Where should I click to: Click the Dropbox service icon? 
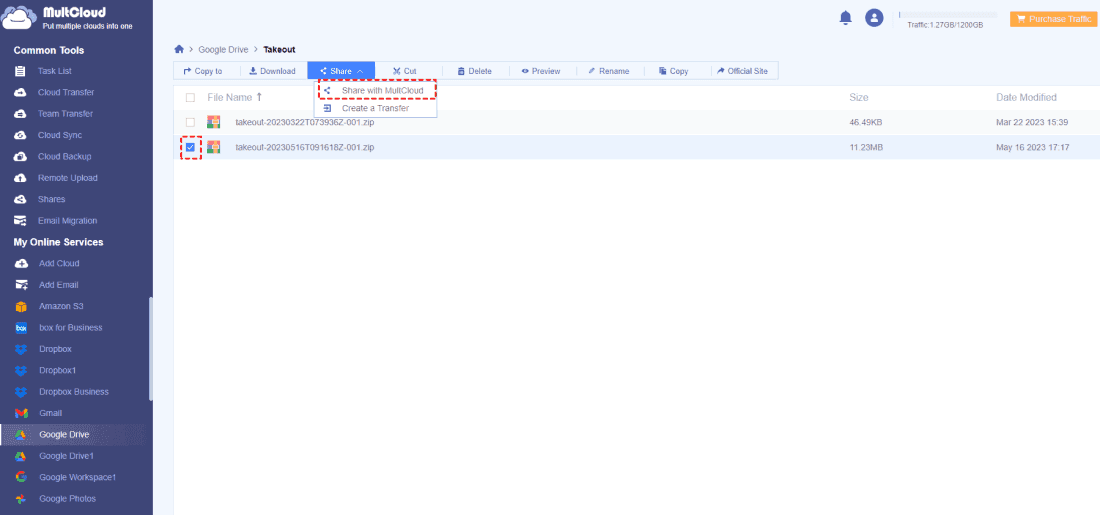[21, 349]
